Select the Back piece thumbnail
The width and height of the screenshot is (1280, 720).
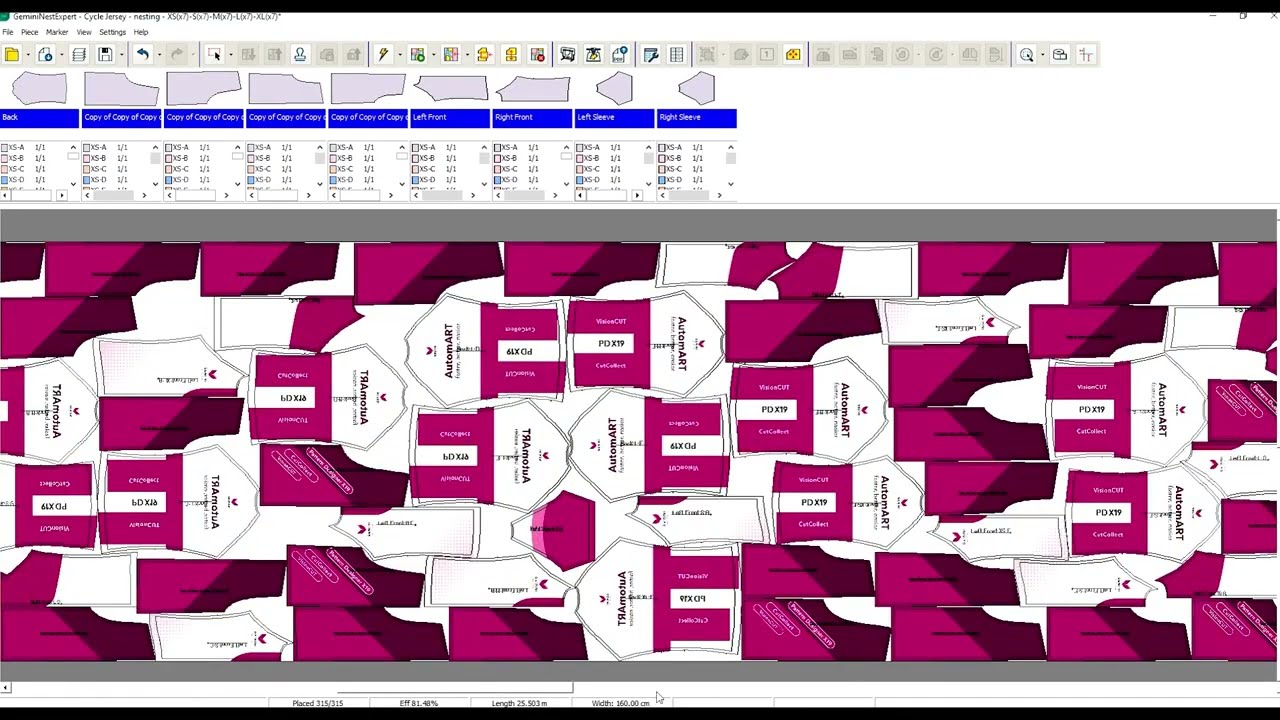40,89
